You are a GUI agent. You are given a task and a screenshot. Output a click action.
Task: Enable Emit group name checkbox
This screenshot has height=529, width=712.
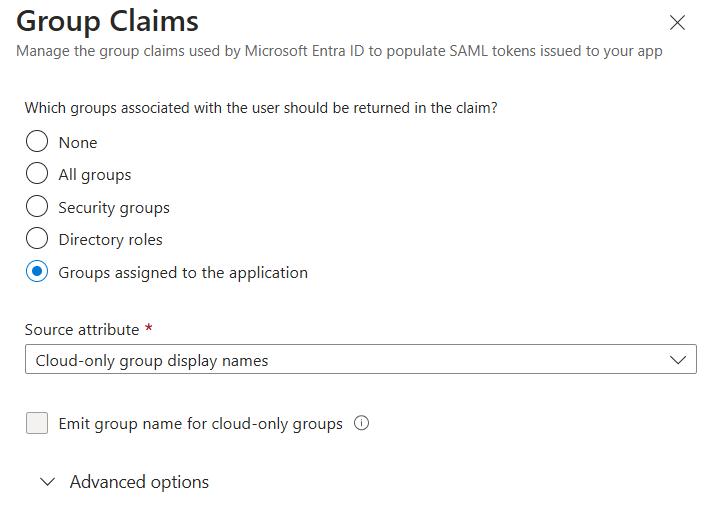(37, 423)
